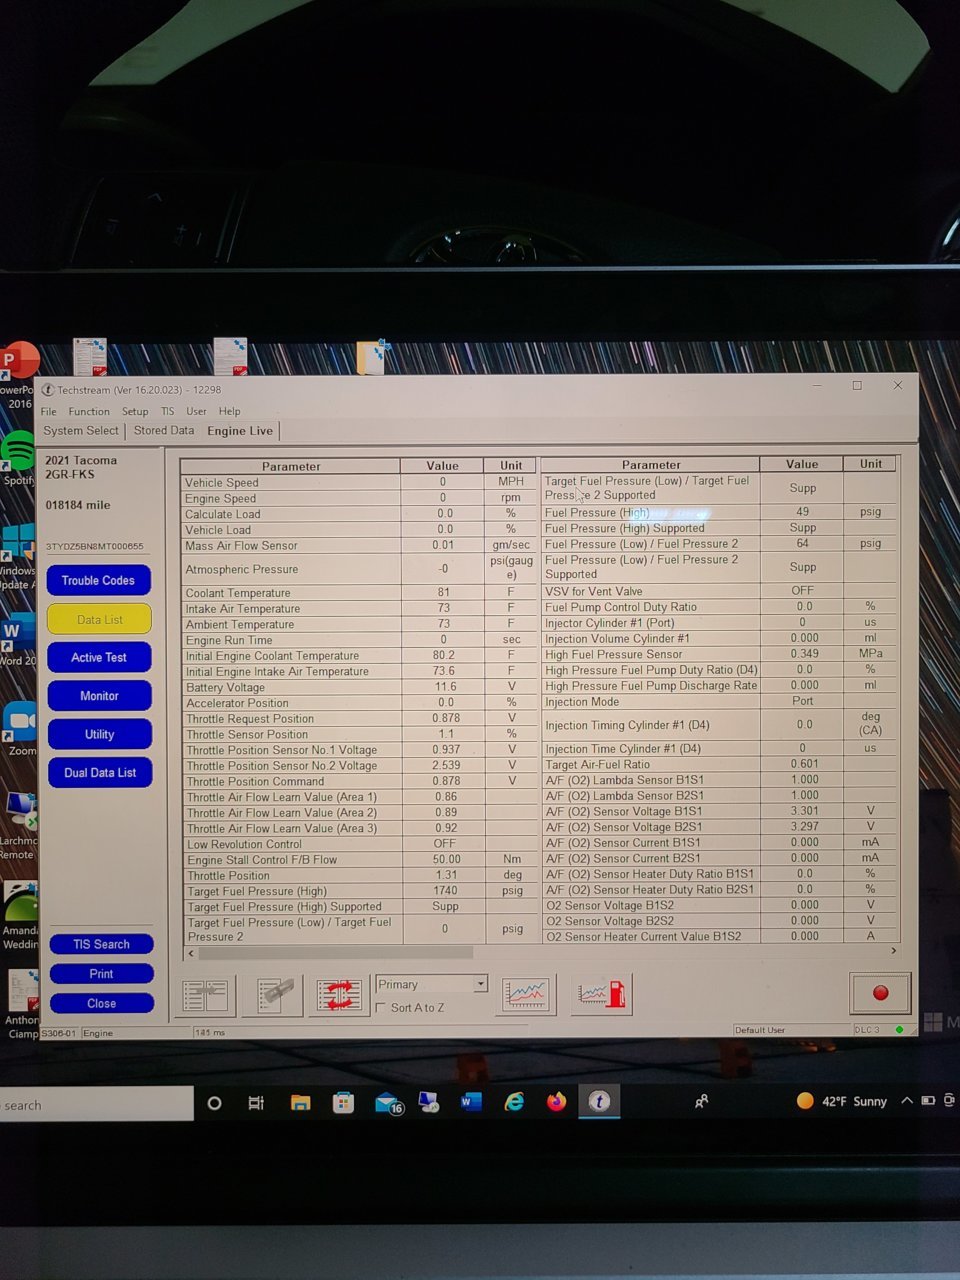Click the left Parameter column header

click(291, 466)
